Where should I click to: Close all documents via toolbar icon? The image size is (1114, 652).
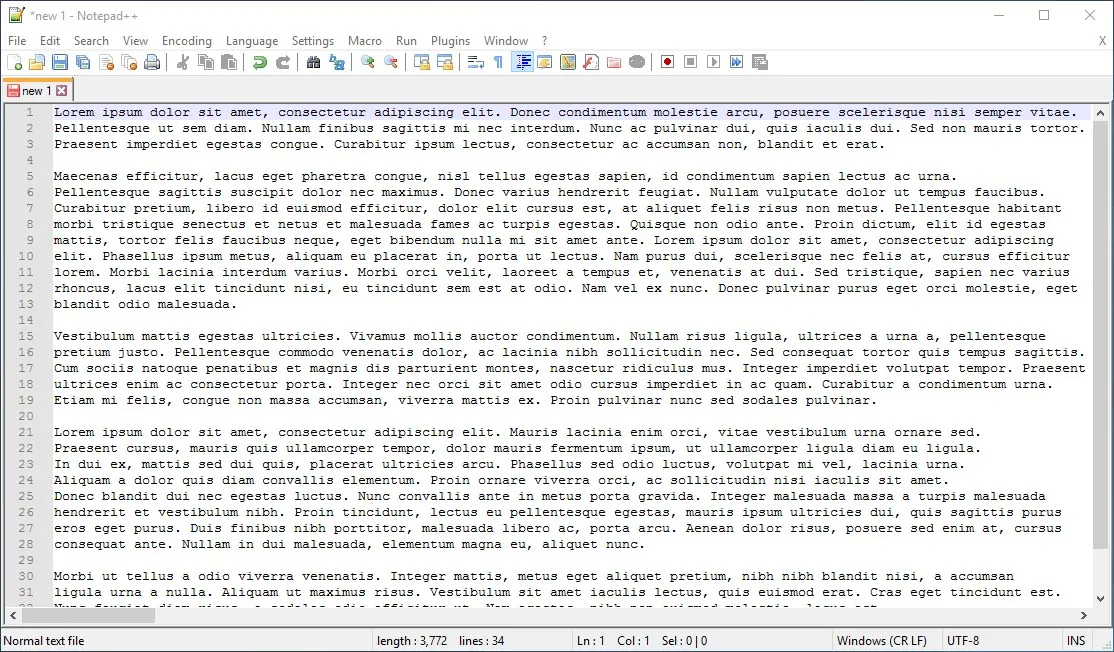(x=129, y=63)
